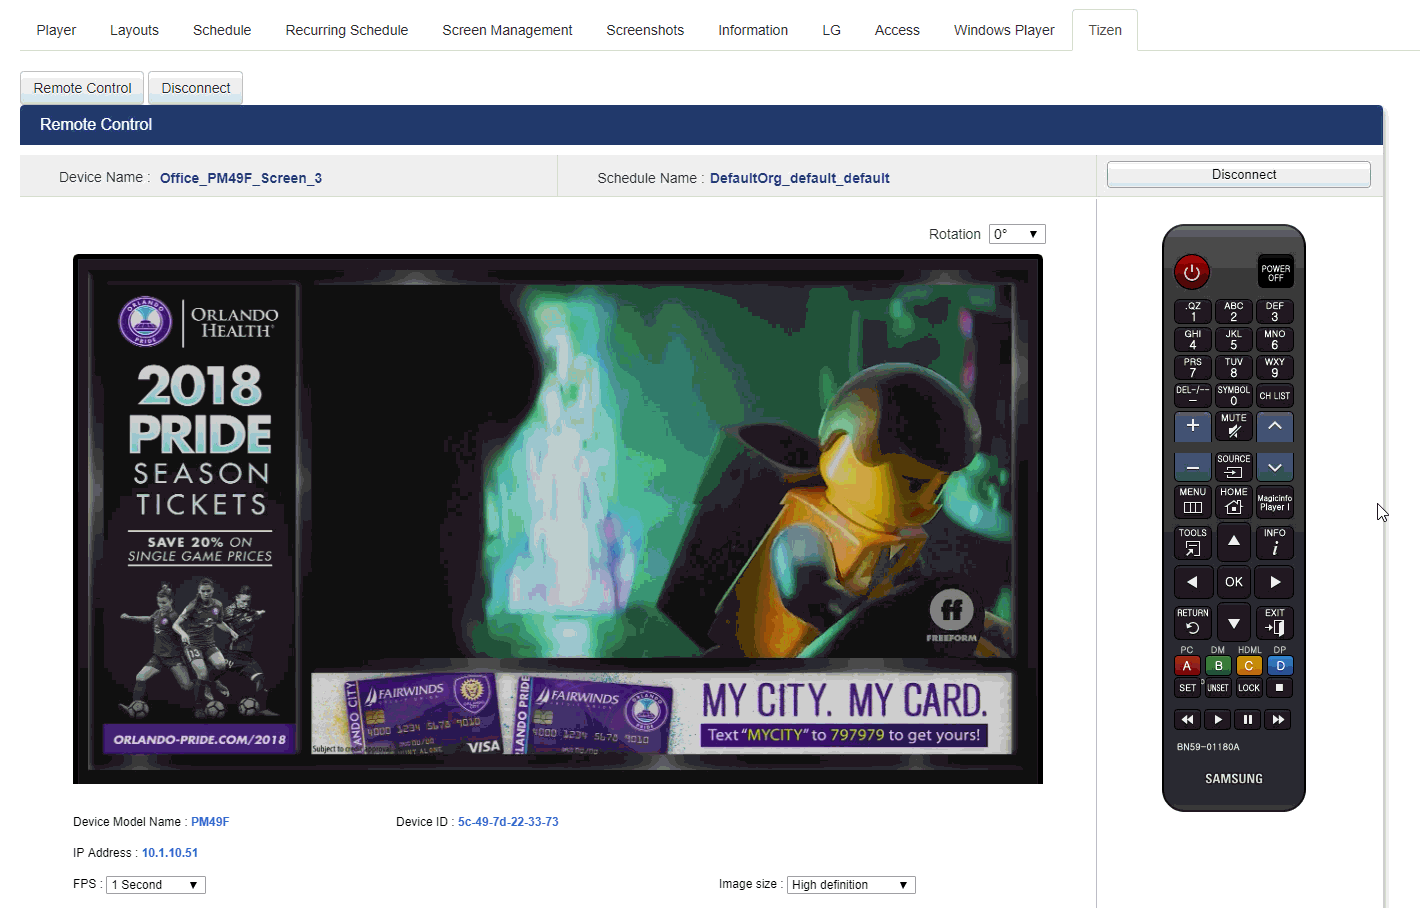Image resolution: width=1420 pixels, height=908 pixels.
Task: Click the UNSET key on remote
Action: point(1218,688)
